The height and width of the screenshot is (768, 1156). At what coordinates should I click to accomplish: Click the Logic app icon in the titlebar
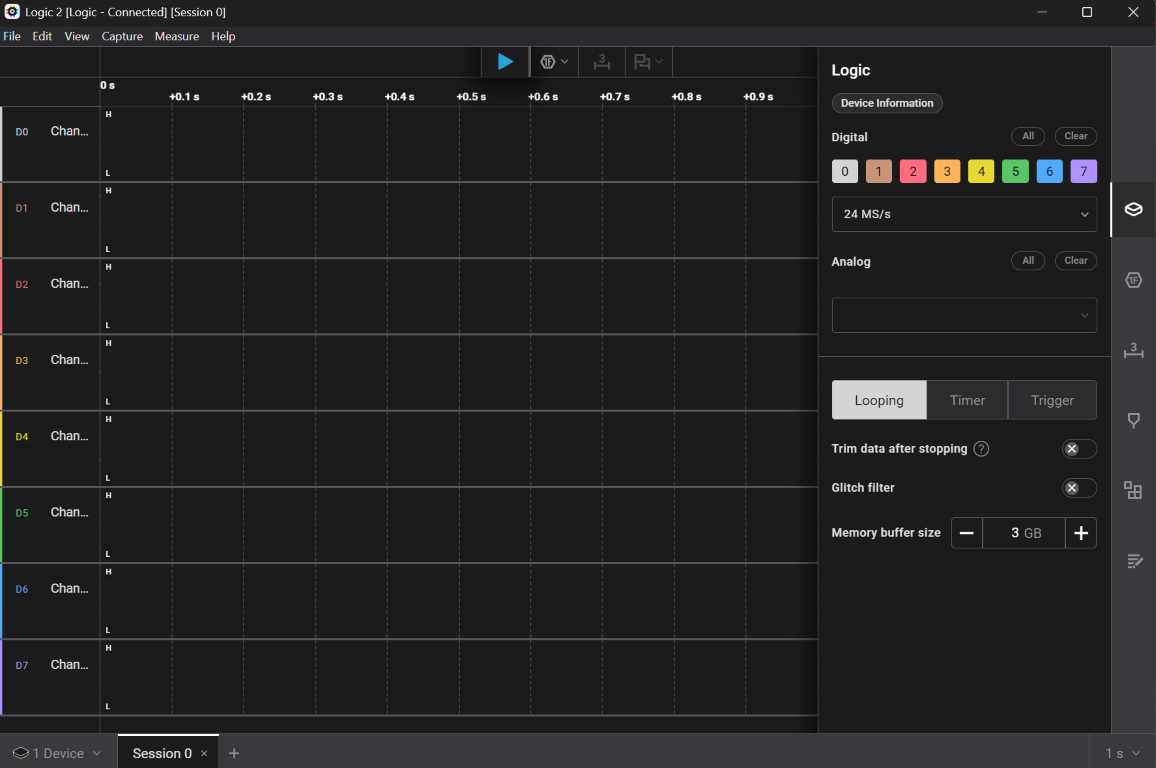(x=13, y=12)
